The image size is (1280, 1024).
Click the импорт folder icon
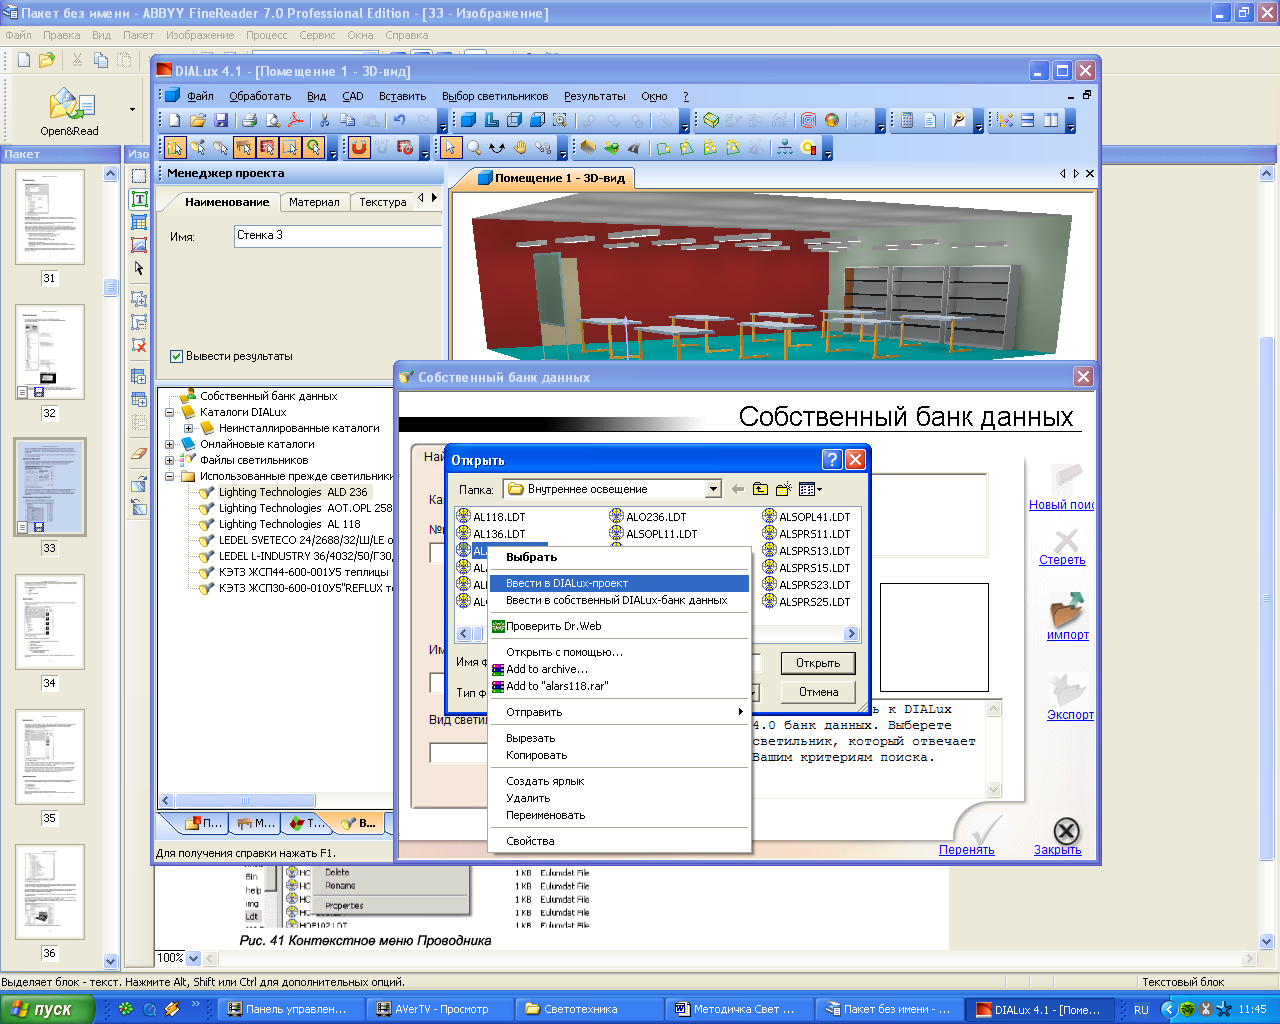pyautogui.click(x=1067, y=609)
